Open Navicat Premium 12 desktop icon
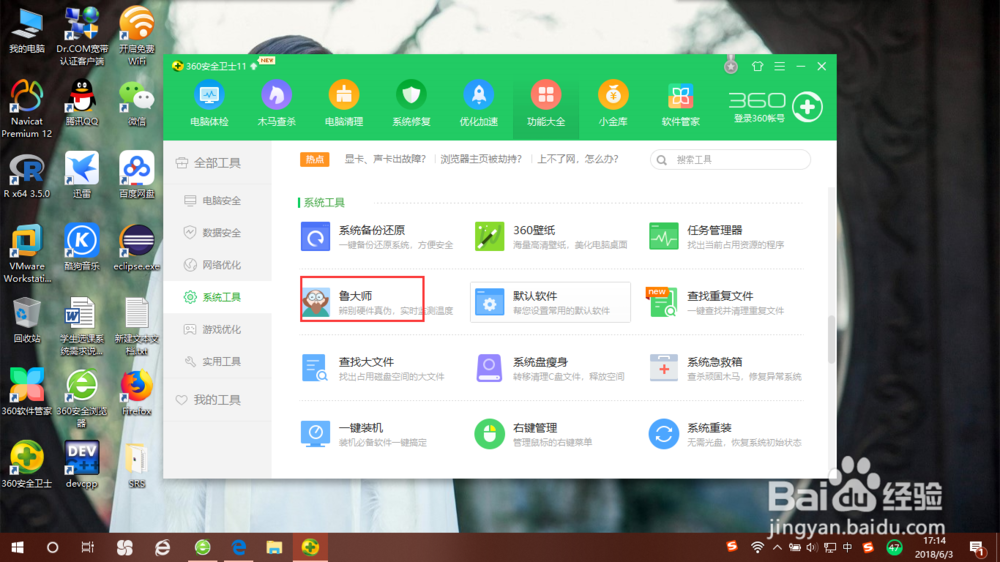This screenshot has height=562, width=1000. pyautogui.click(x=26, y=108)
